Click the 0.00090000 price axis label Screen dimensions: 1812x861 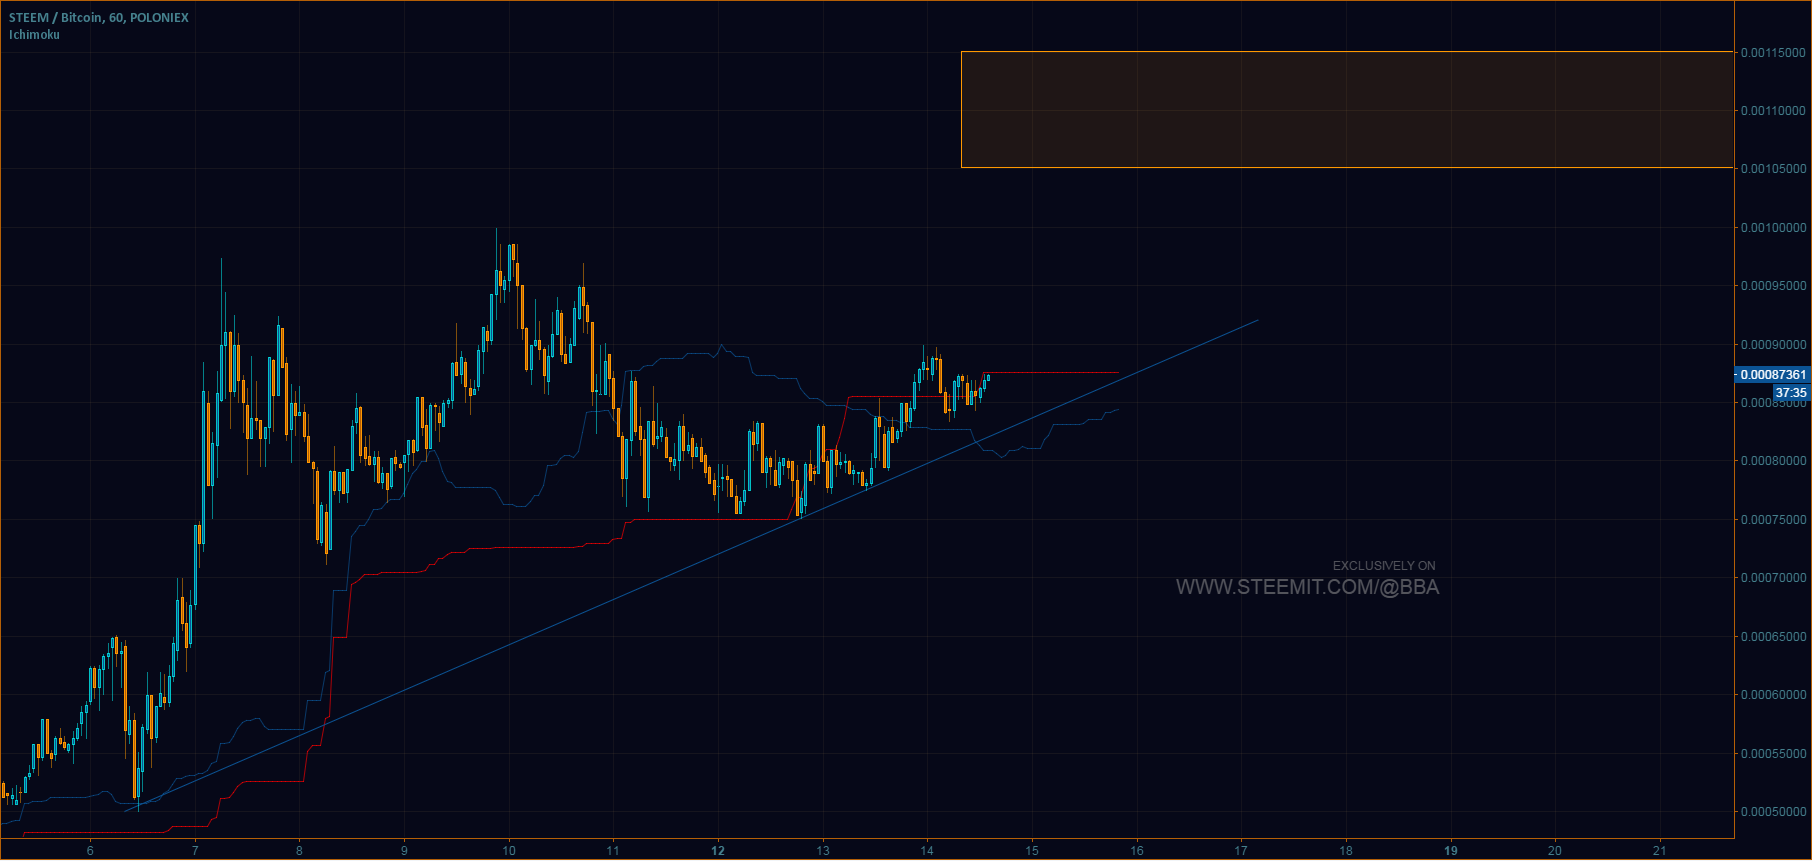click(x=1773, y=345)
